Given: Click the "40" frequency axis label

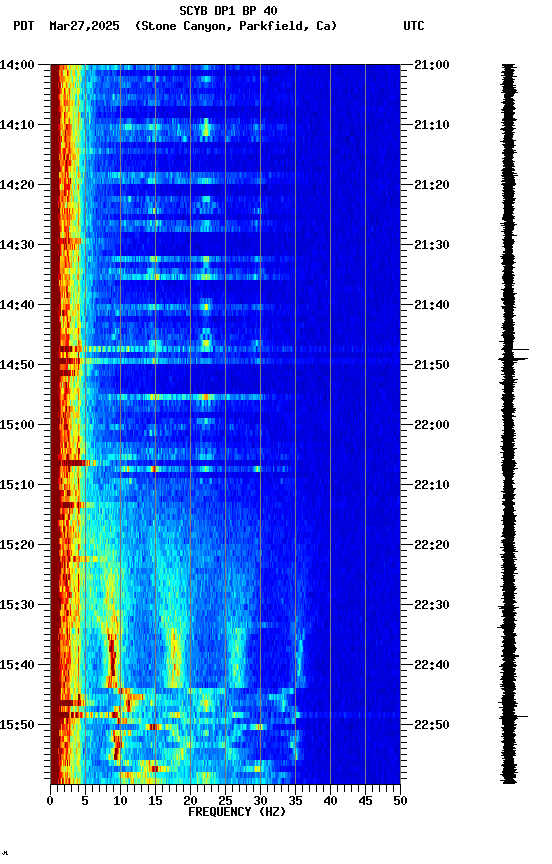Looking at the screenshot, I should [x=330, y=801].
